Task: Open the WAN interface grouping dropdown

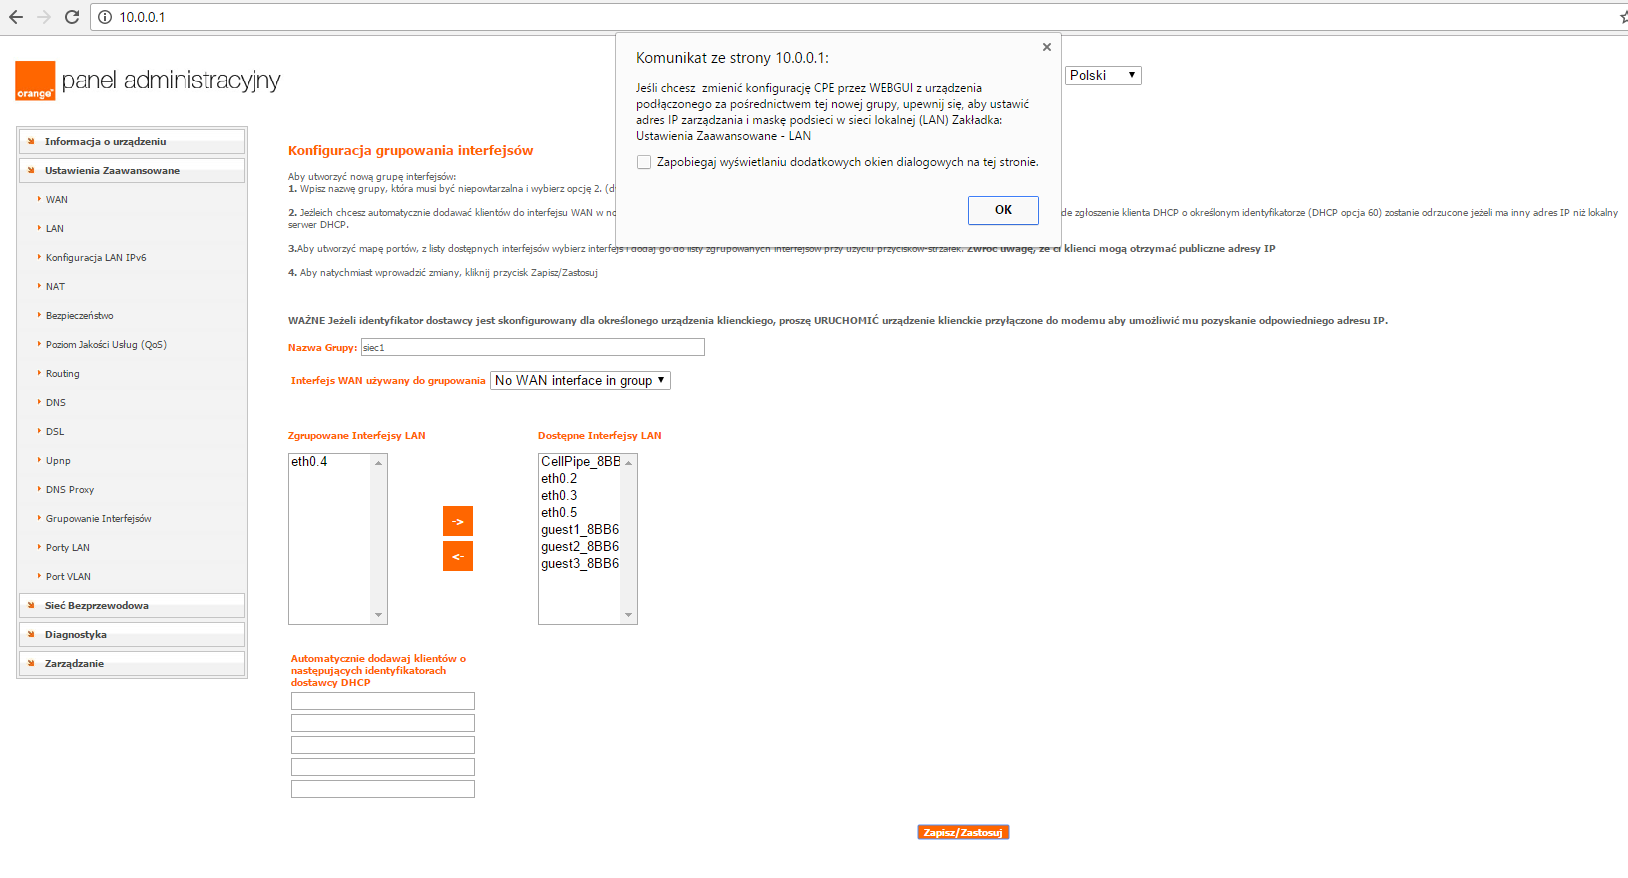Action: 580,380
